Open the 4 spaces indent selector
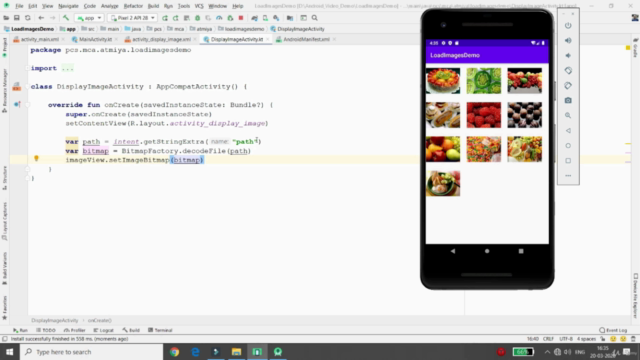Image resolution: width=640 pixels, height=360 pixels. click(587, 339)
